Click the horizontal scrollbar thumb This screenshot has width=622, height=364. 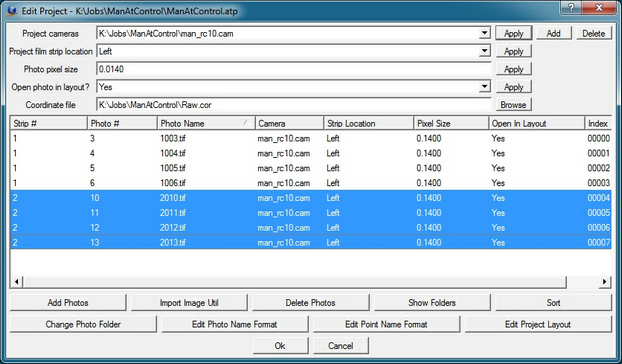(295, 282)
